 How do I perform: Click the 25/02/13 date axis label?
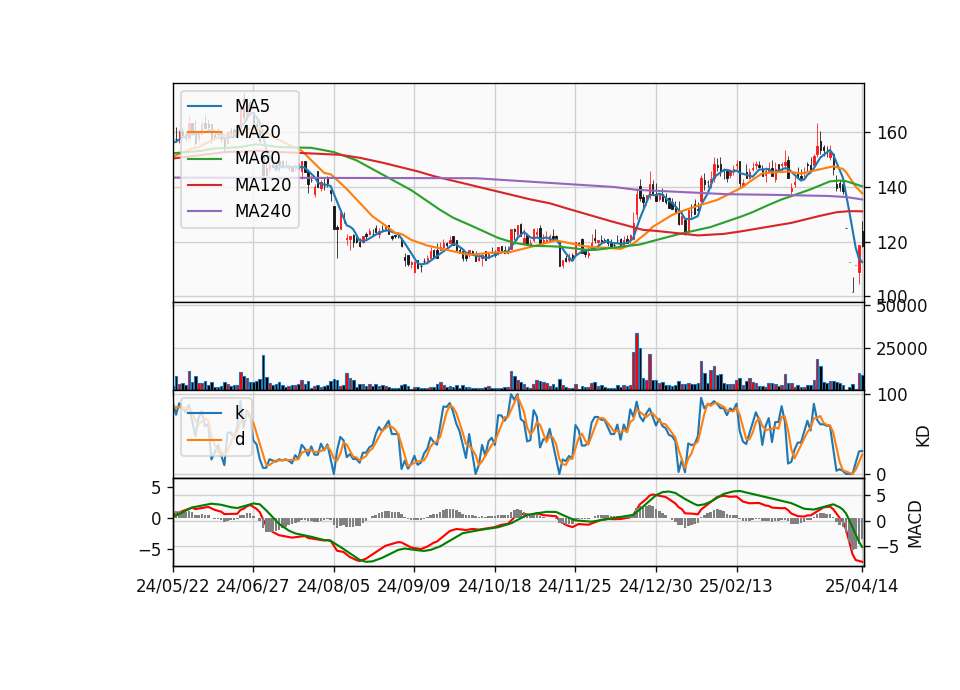click(x=736, y=587)
